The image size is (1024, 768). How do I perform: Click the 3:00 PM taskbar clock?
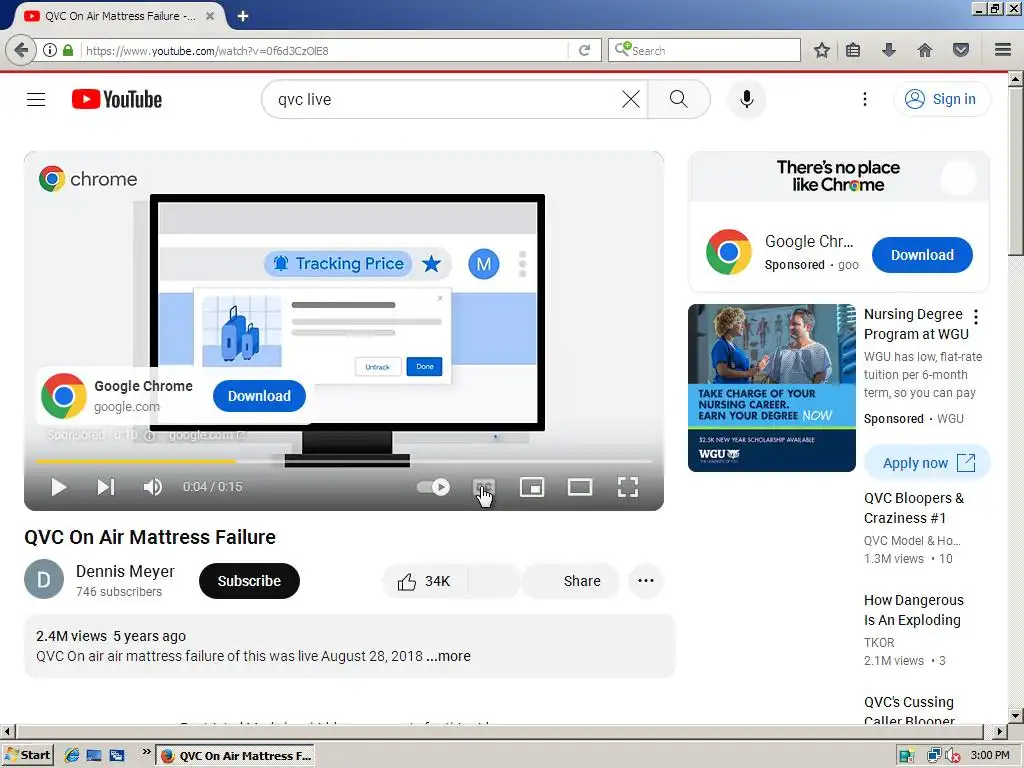pyautogui.click(x=990, y=756)
